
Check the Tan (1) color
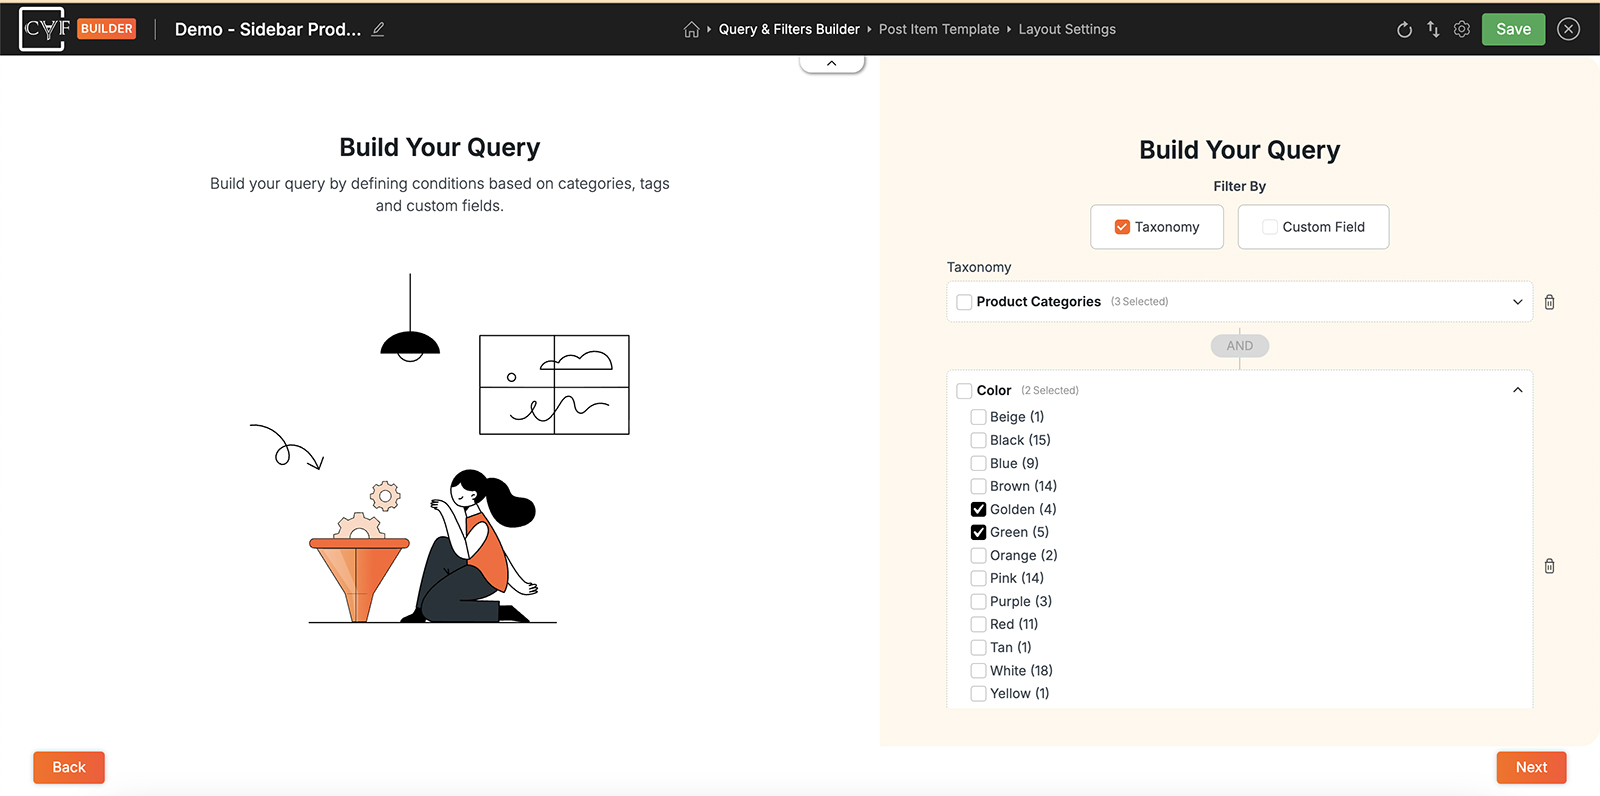point(978,647)
